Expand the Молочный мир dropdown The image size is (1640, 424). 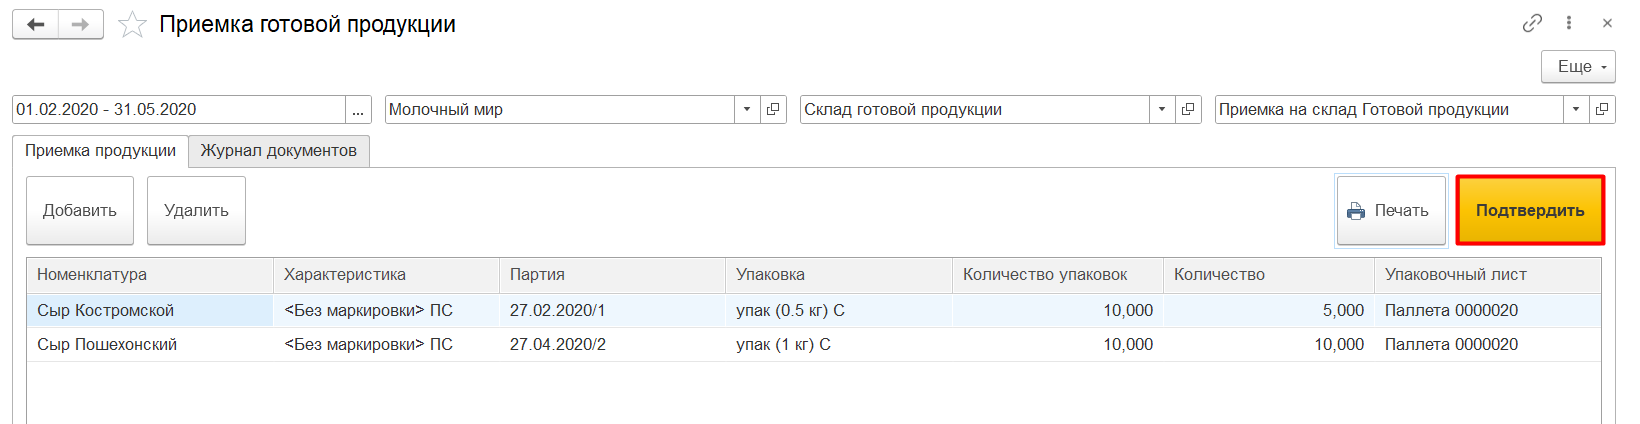747,110
